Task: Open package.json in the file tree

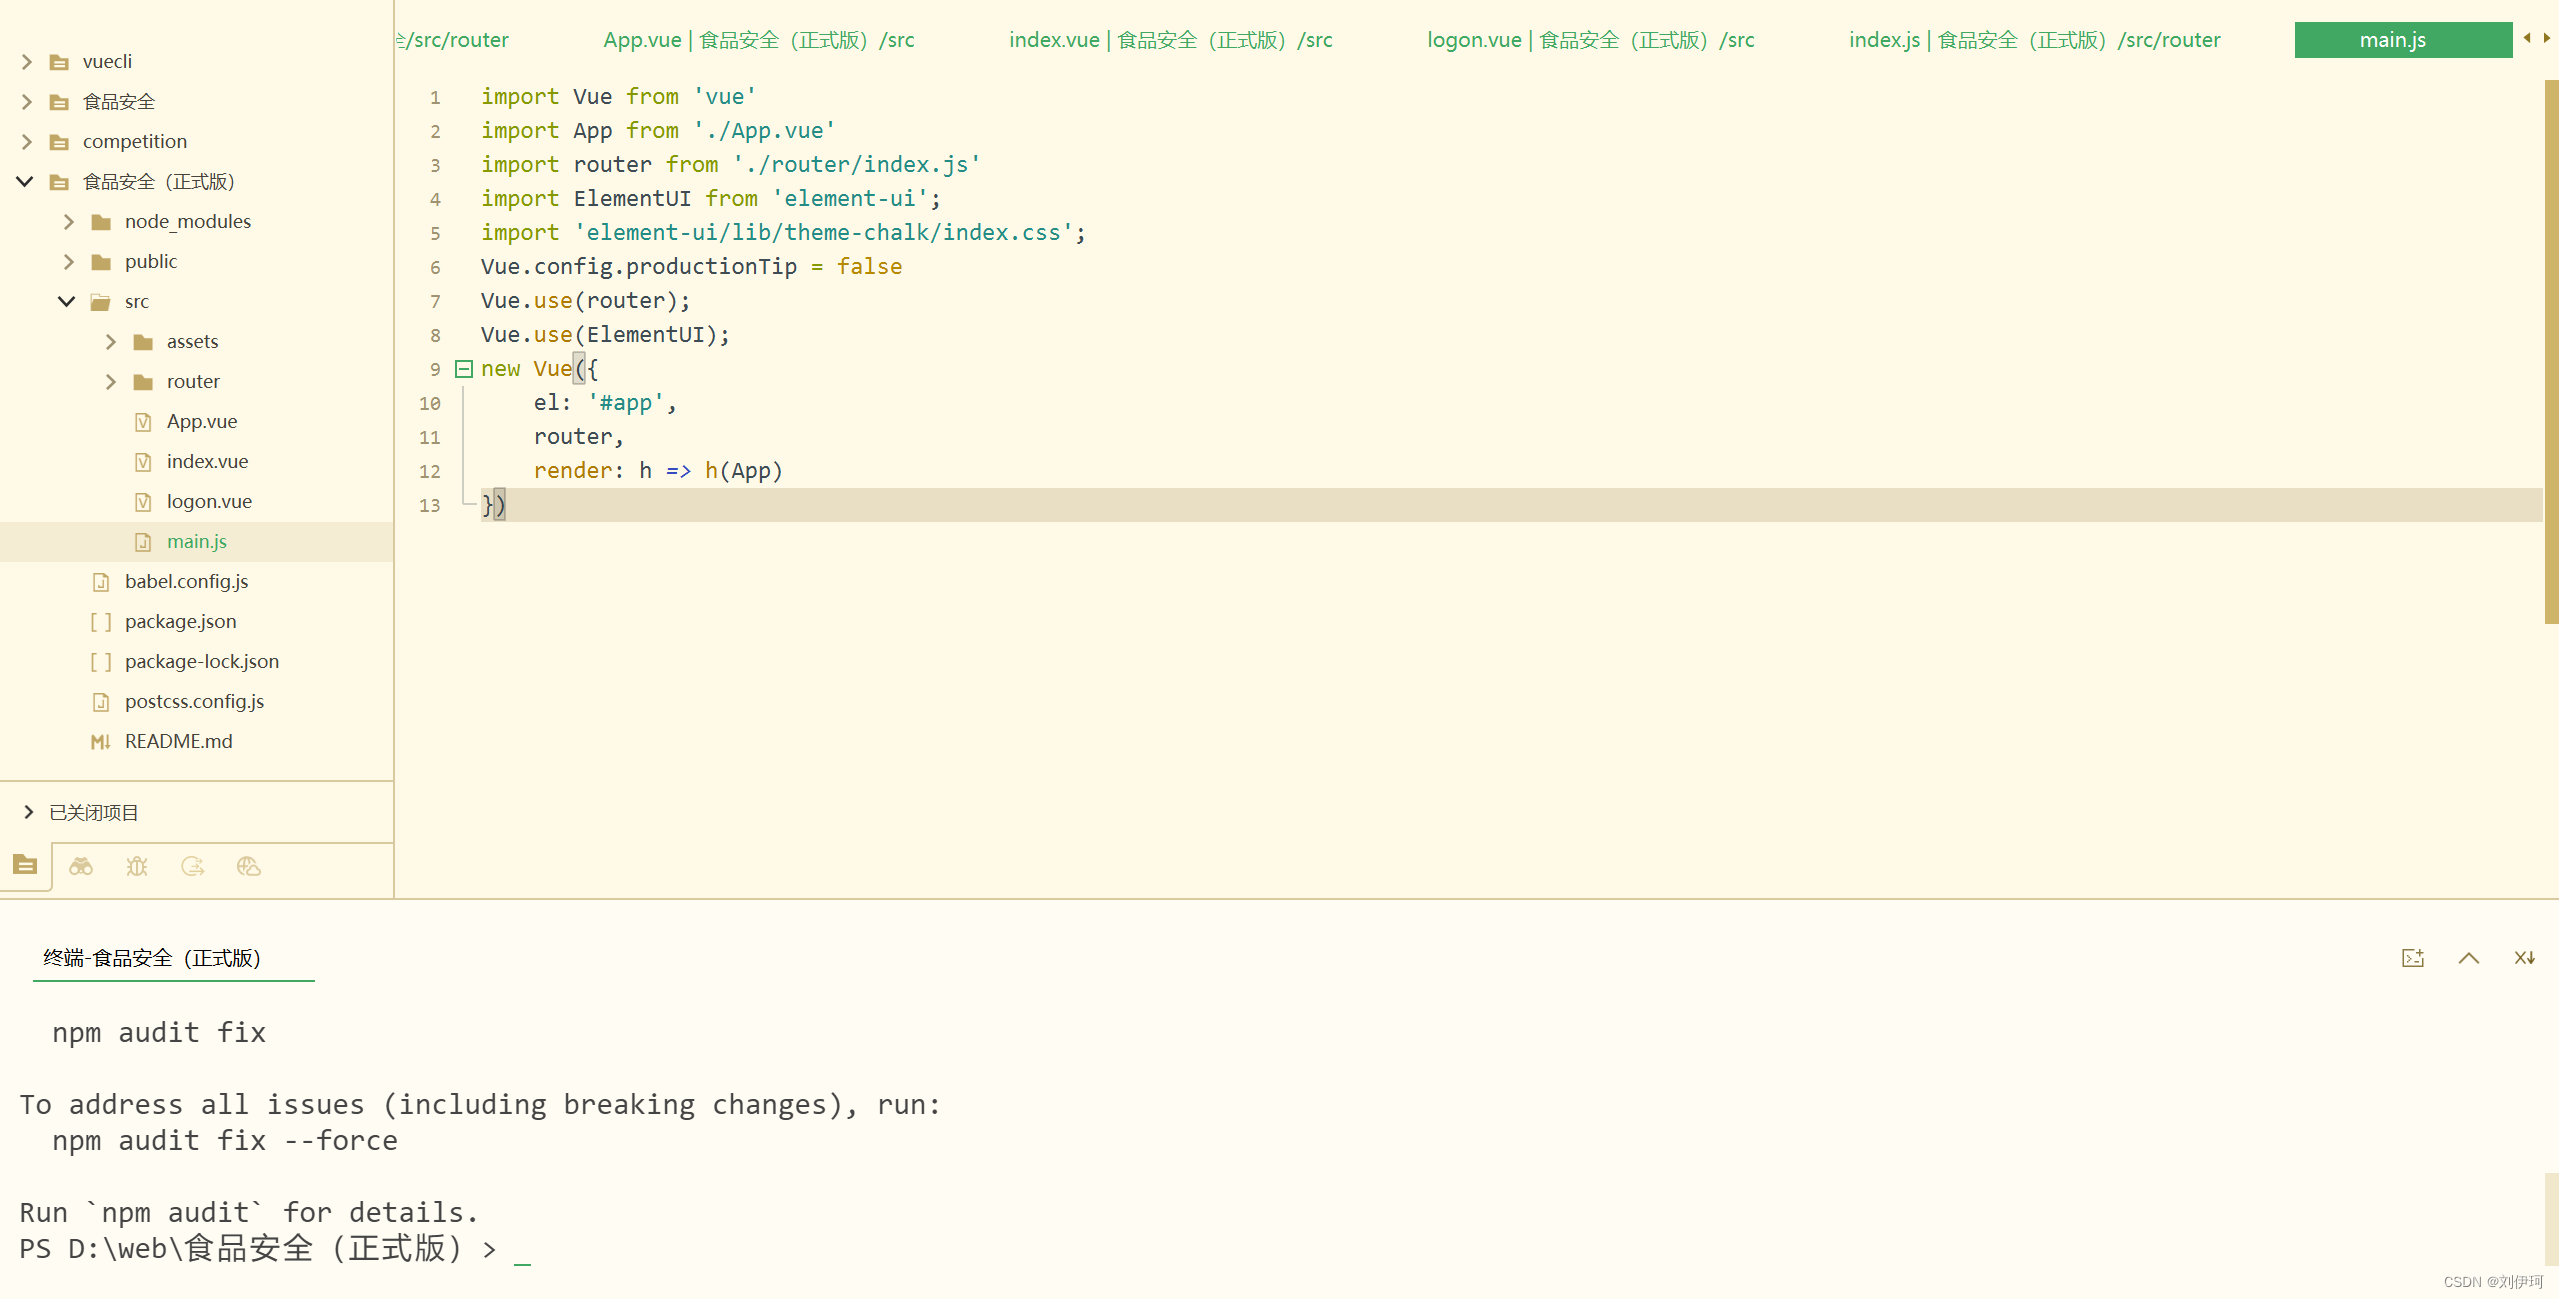Action: click(180, 622)
